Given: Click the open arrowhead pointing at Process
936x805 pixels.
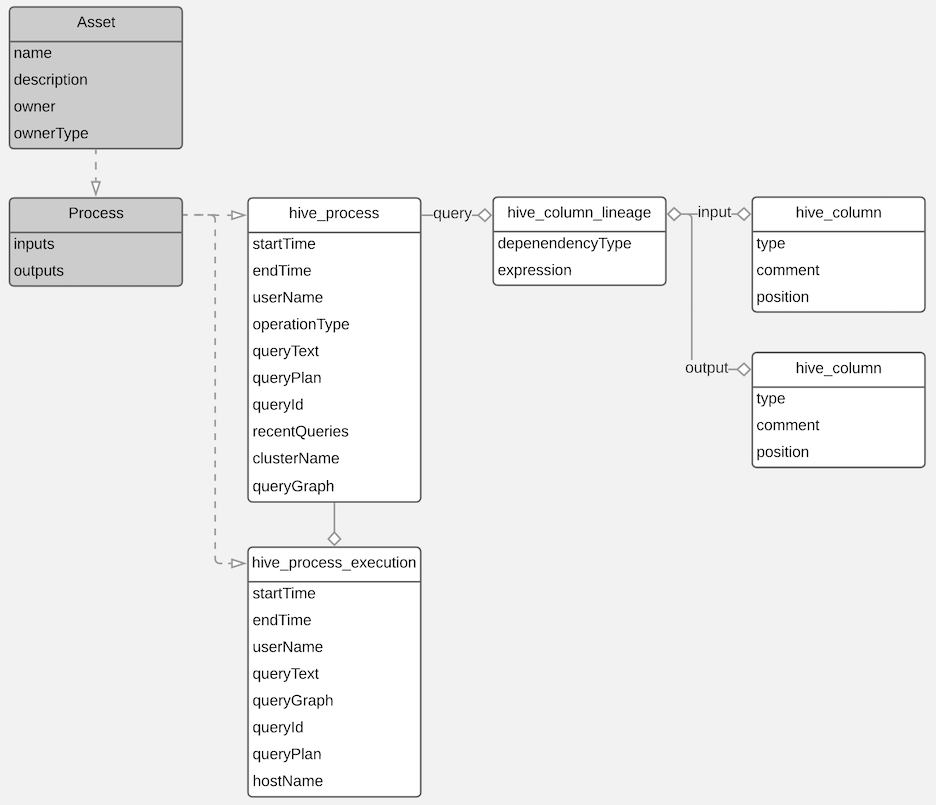Looking at the screenshot, I should pyautogui.click(x=96, y=186).
